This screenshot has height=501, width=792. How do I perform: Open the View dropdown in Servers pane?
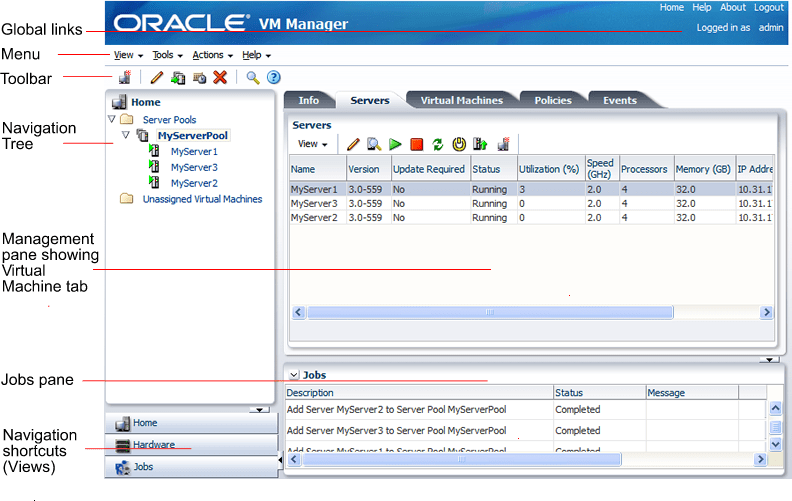313,144
